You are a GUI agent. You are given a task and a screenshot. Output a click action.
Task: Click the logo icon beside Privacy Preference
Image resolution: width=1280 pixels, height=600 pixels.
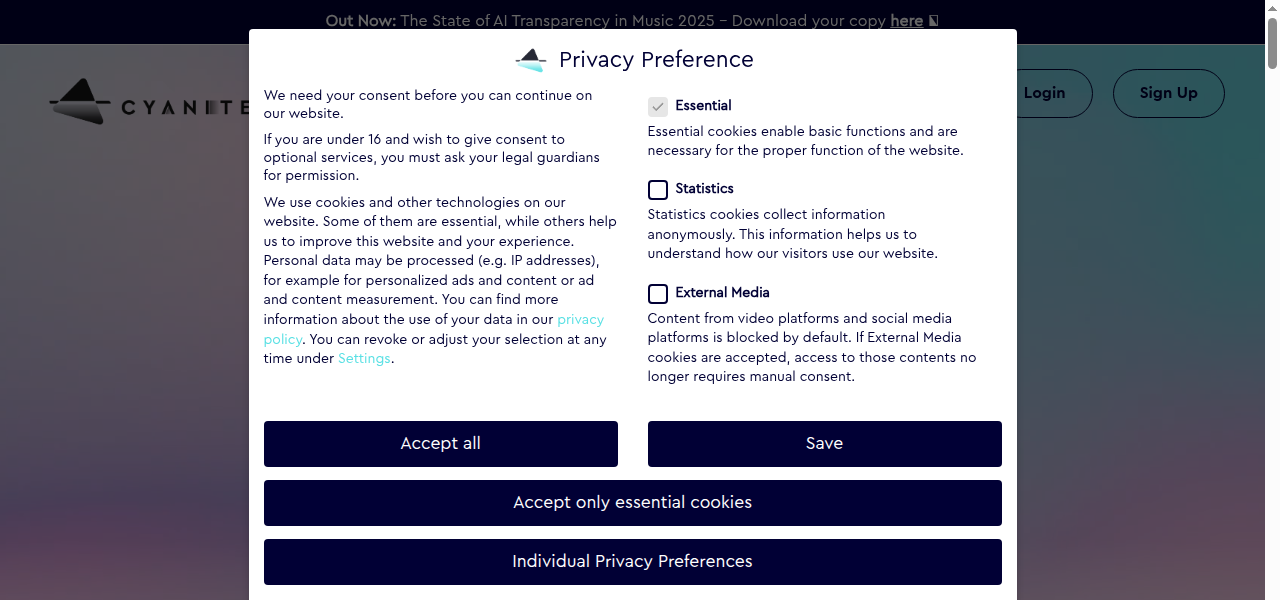(x=531, y=60)
